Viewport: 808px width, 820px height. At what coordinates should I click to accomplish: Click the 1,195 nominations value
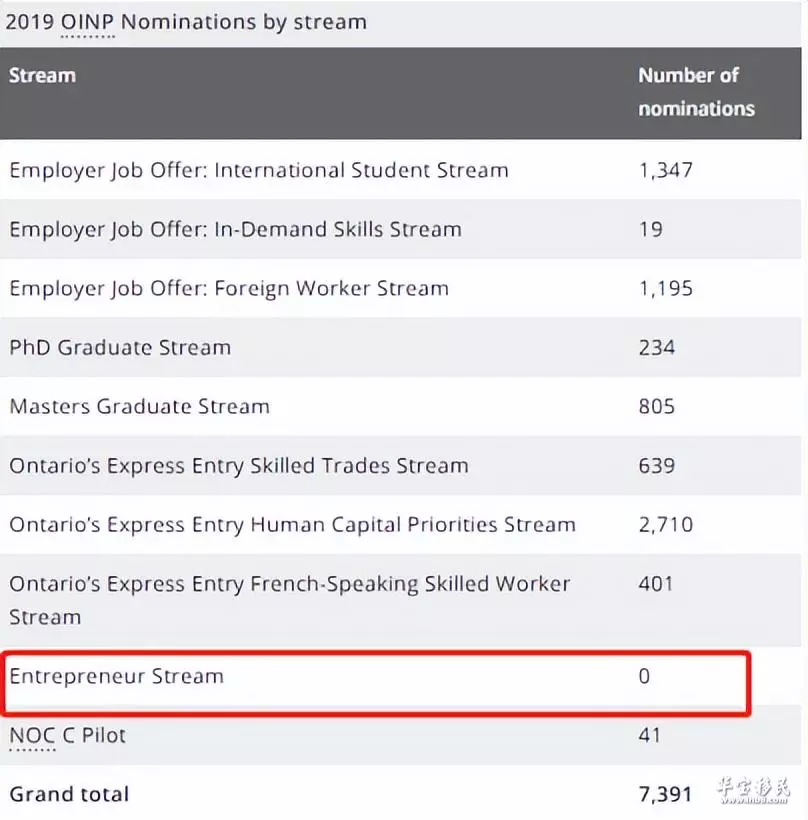pyautogui.click(x=666, y=289)
